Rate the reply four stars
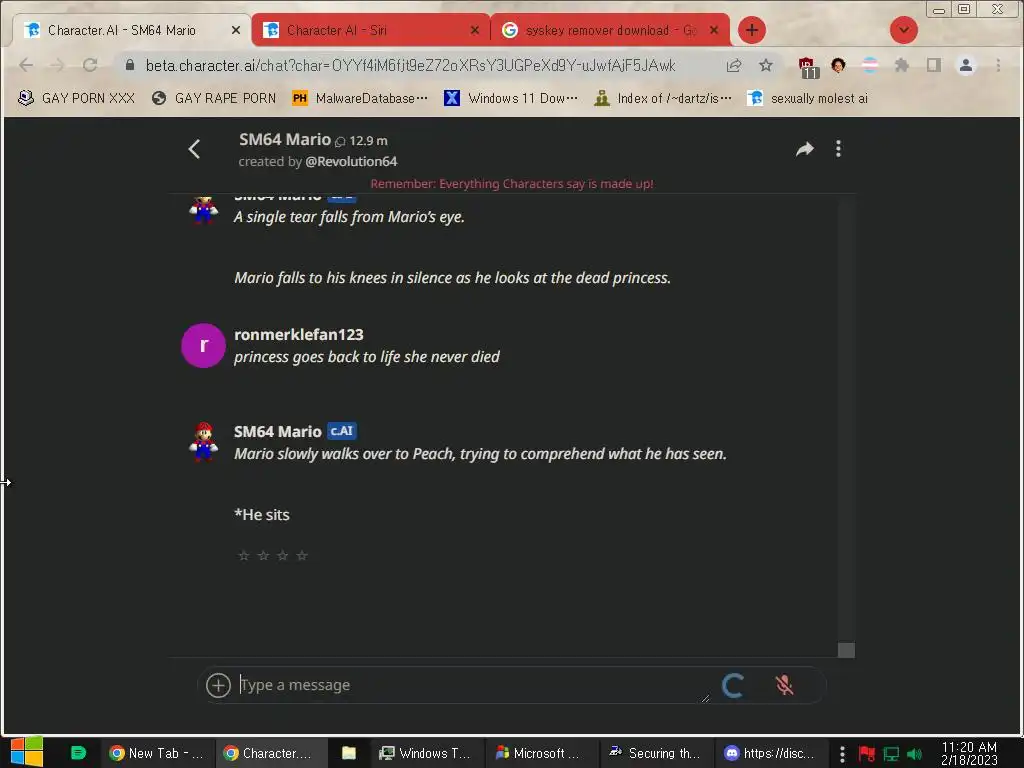 (x=302, y=556)
